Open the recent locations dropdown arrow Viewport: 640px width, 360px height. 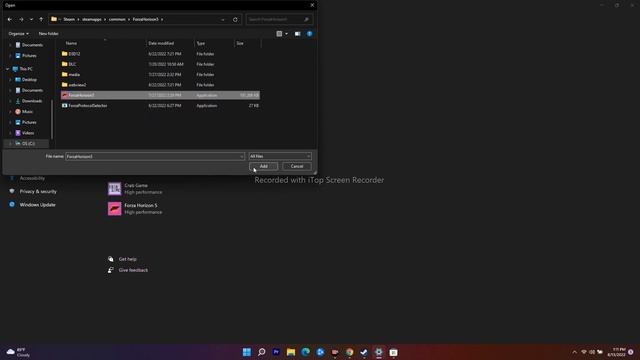point(31,19)
